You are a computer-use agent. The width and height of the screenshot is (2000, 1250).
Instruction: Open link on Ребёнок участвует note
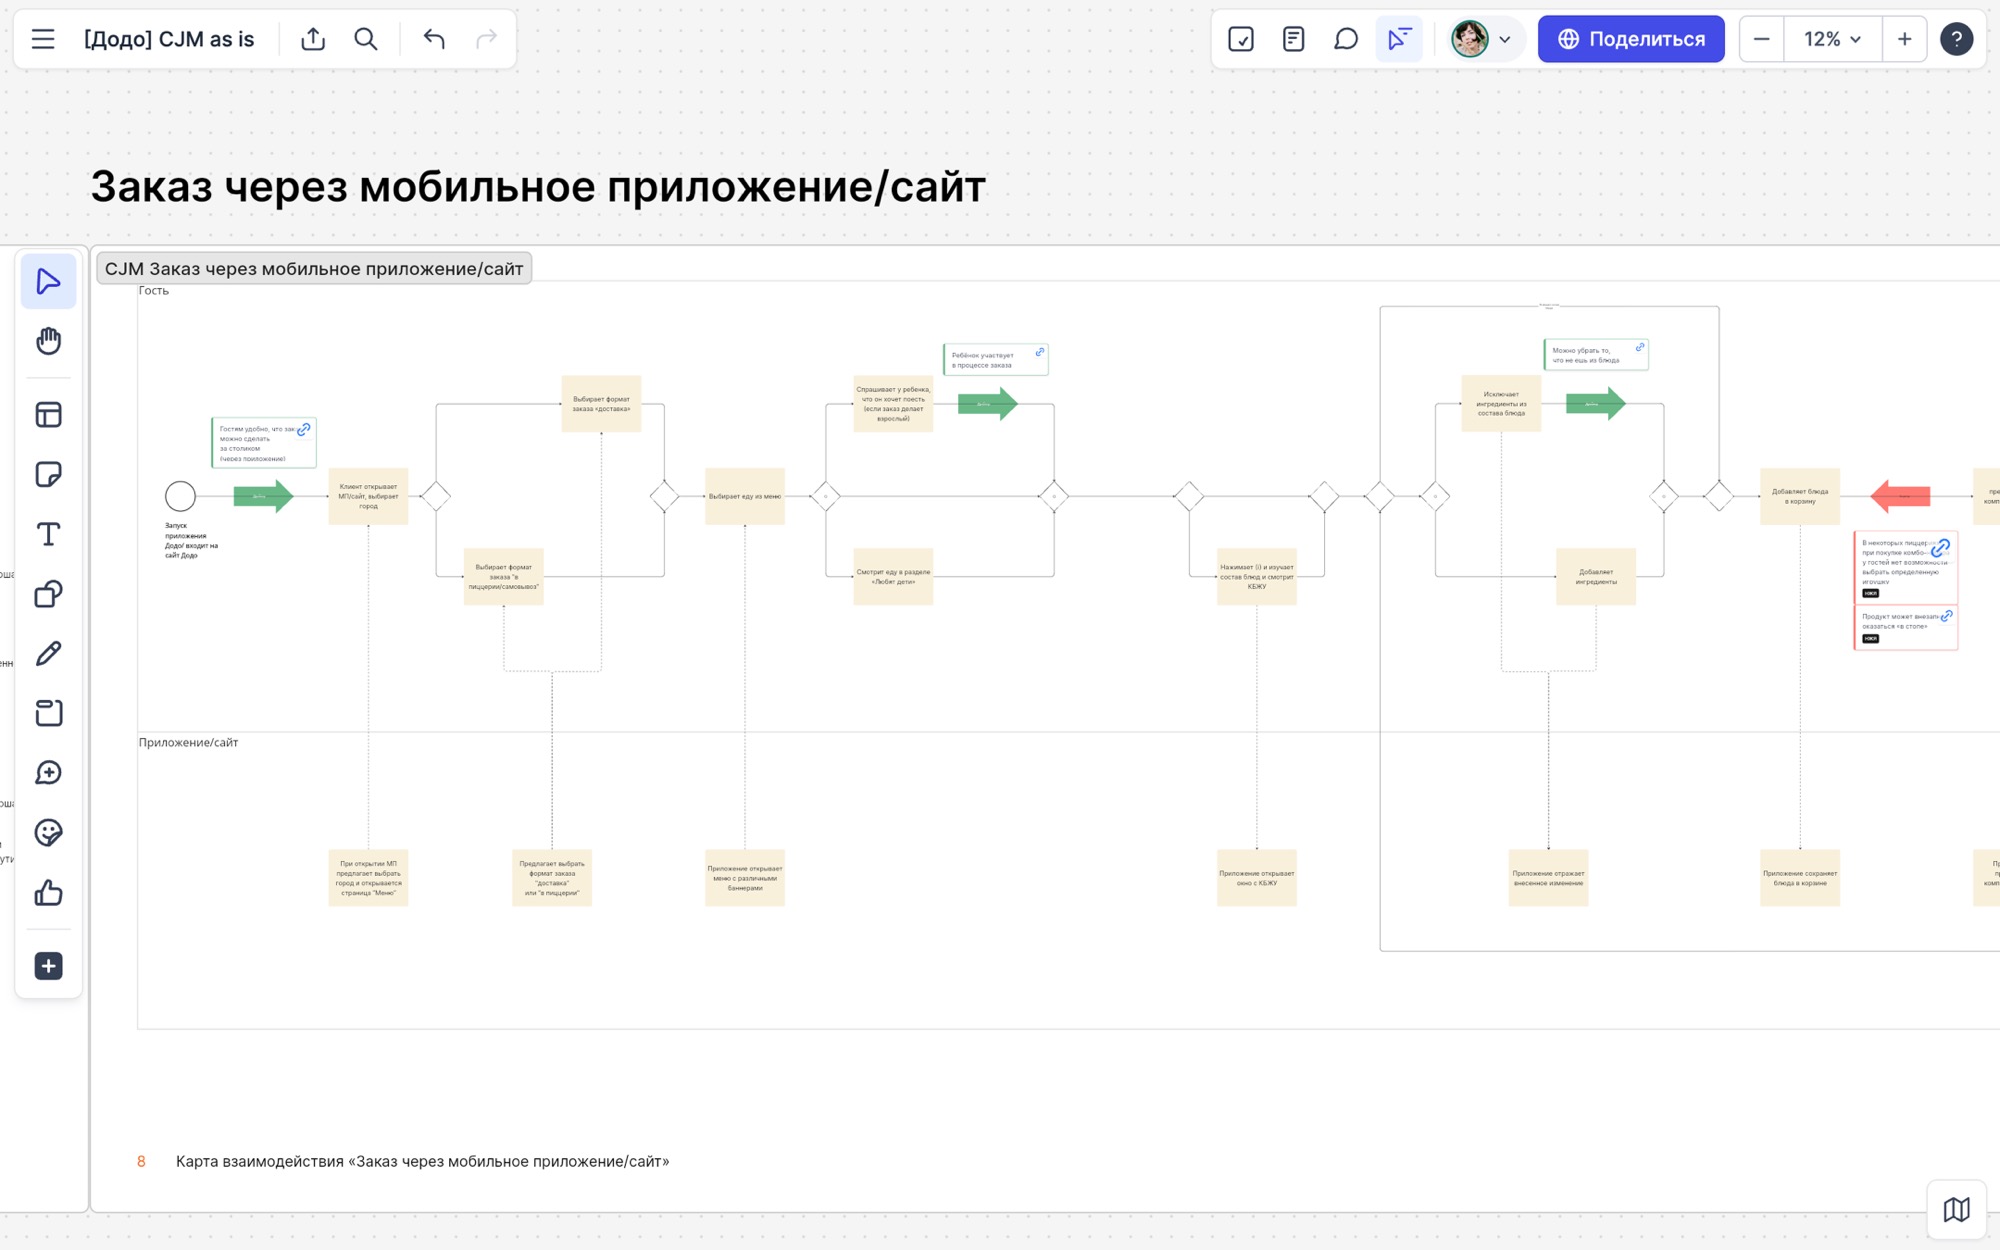(x=1040, y=352)
